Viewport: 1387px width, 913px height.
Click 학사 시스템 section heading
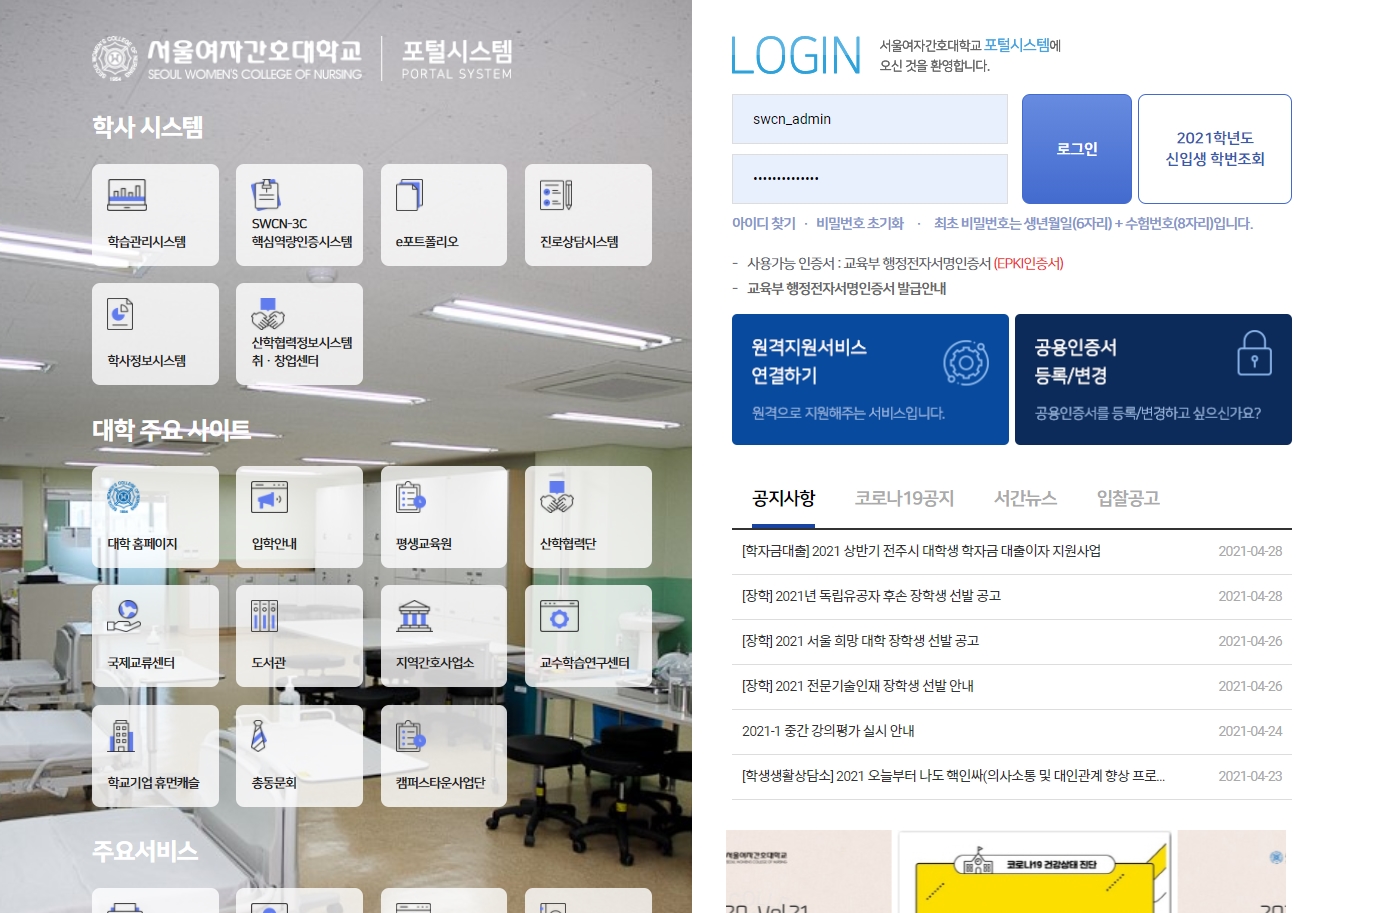(x=148, y=127)
